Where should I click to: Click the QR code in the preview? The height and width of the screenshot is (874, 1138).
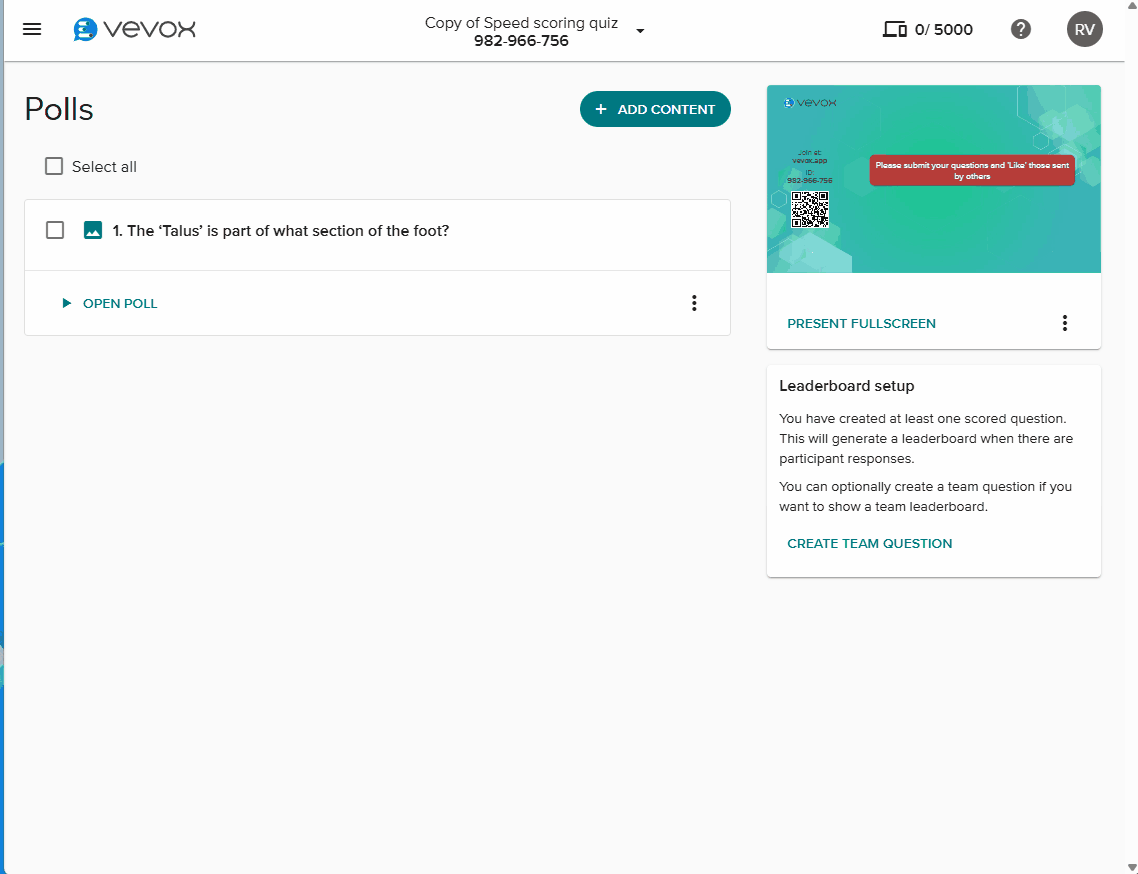809,209
